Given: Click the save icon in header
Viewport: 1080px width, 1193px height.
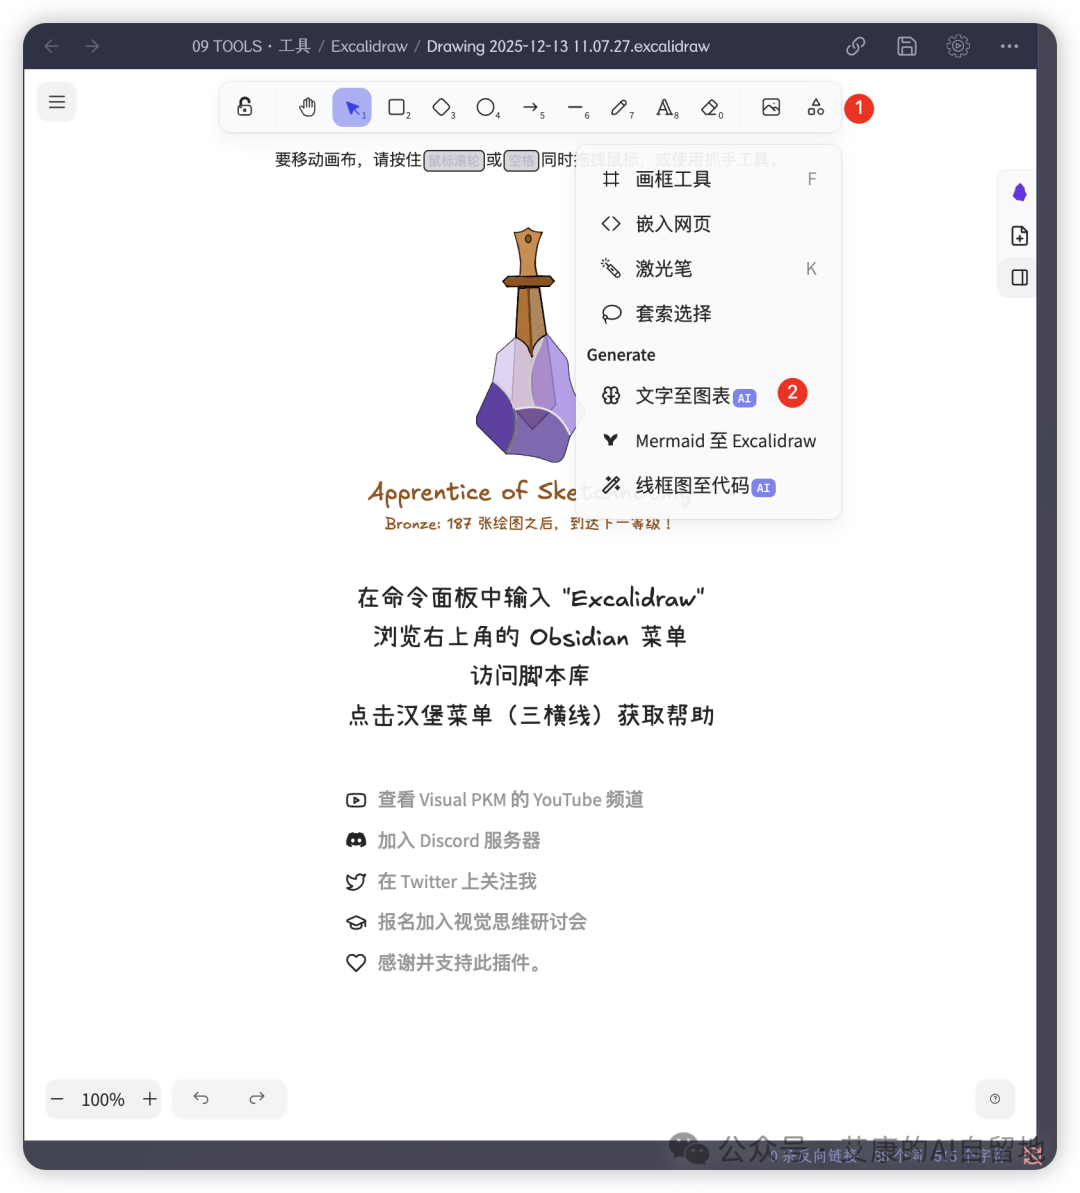Looking at the screenshot, I should click(906, 46).
